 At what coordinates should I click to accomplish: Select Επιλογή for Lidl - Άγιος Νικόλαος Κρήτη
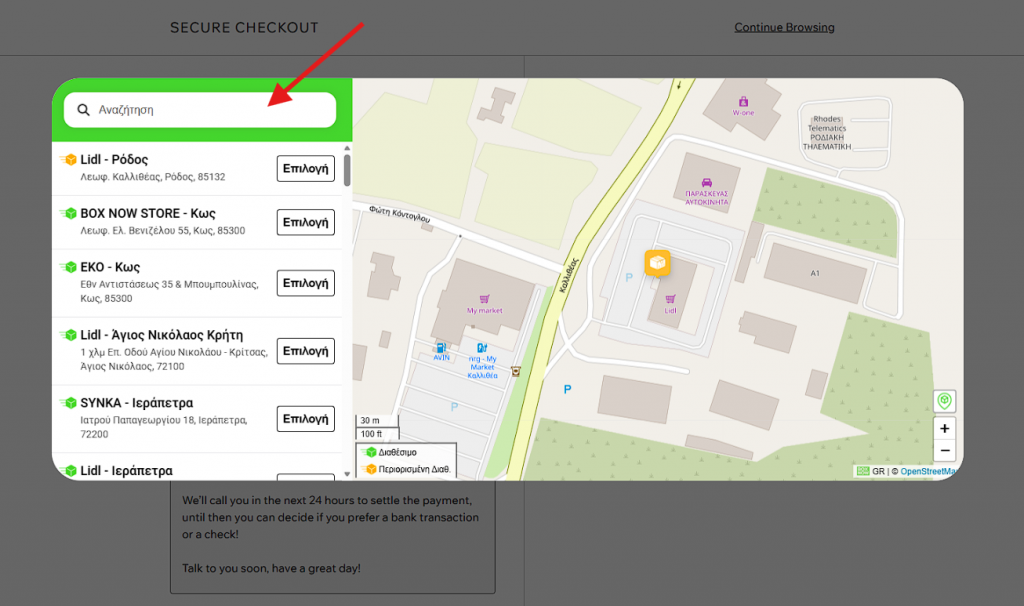[x=305, y=351]
